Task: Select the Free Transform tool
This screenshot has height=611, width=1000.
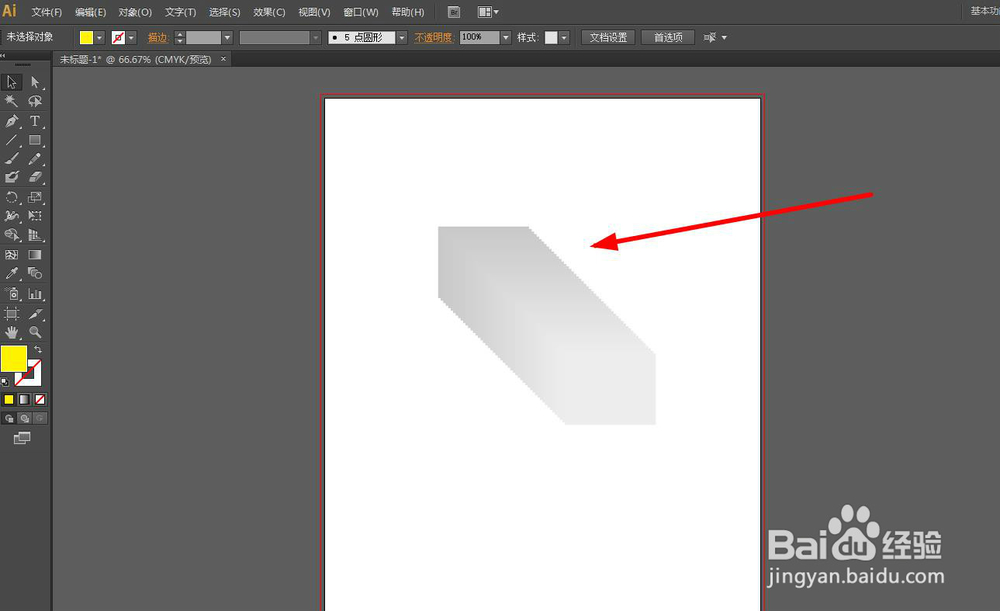Action: click(35, 216)
